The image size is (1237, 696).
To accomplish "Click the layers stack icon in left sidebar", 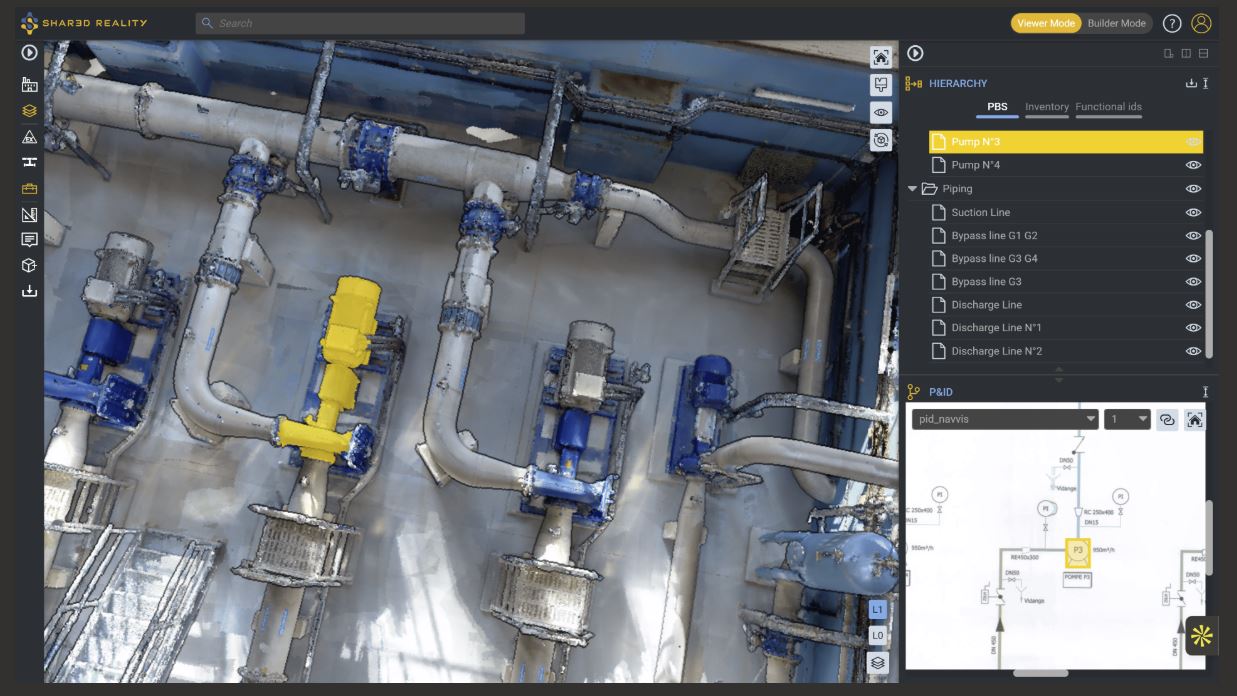I will (29, 111).
